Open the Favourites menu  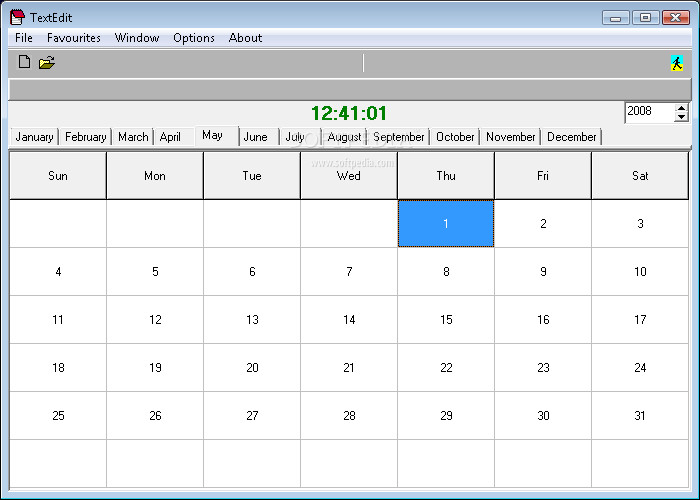click(74, 38)
